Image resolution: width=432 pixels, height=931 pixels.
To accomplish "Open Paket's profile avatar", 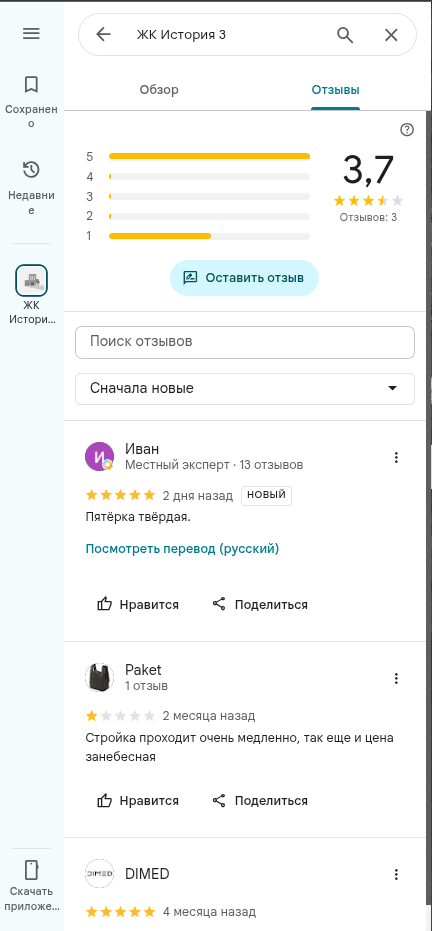I will pyautogui.click(x=100, y=677).
